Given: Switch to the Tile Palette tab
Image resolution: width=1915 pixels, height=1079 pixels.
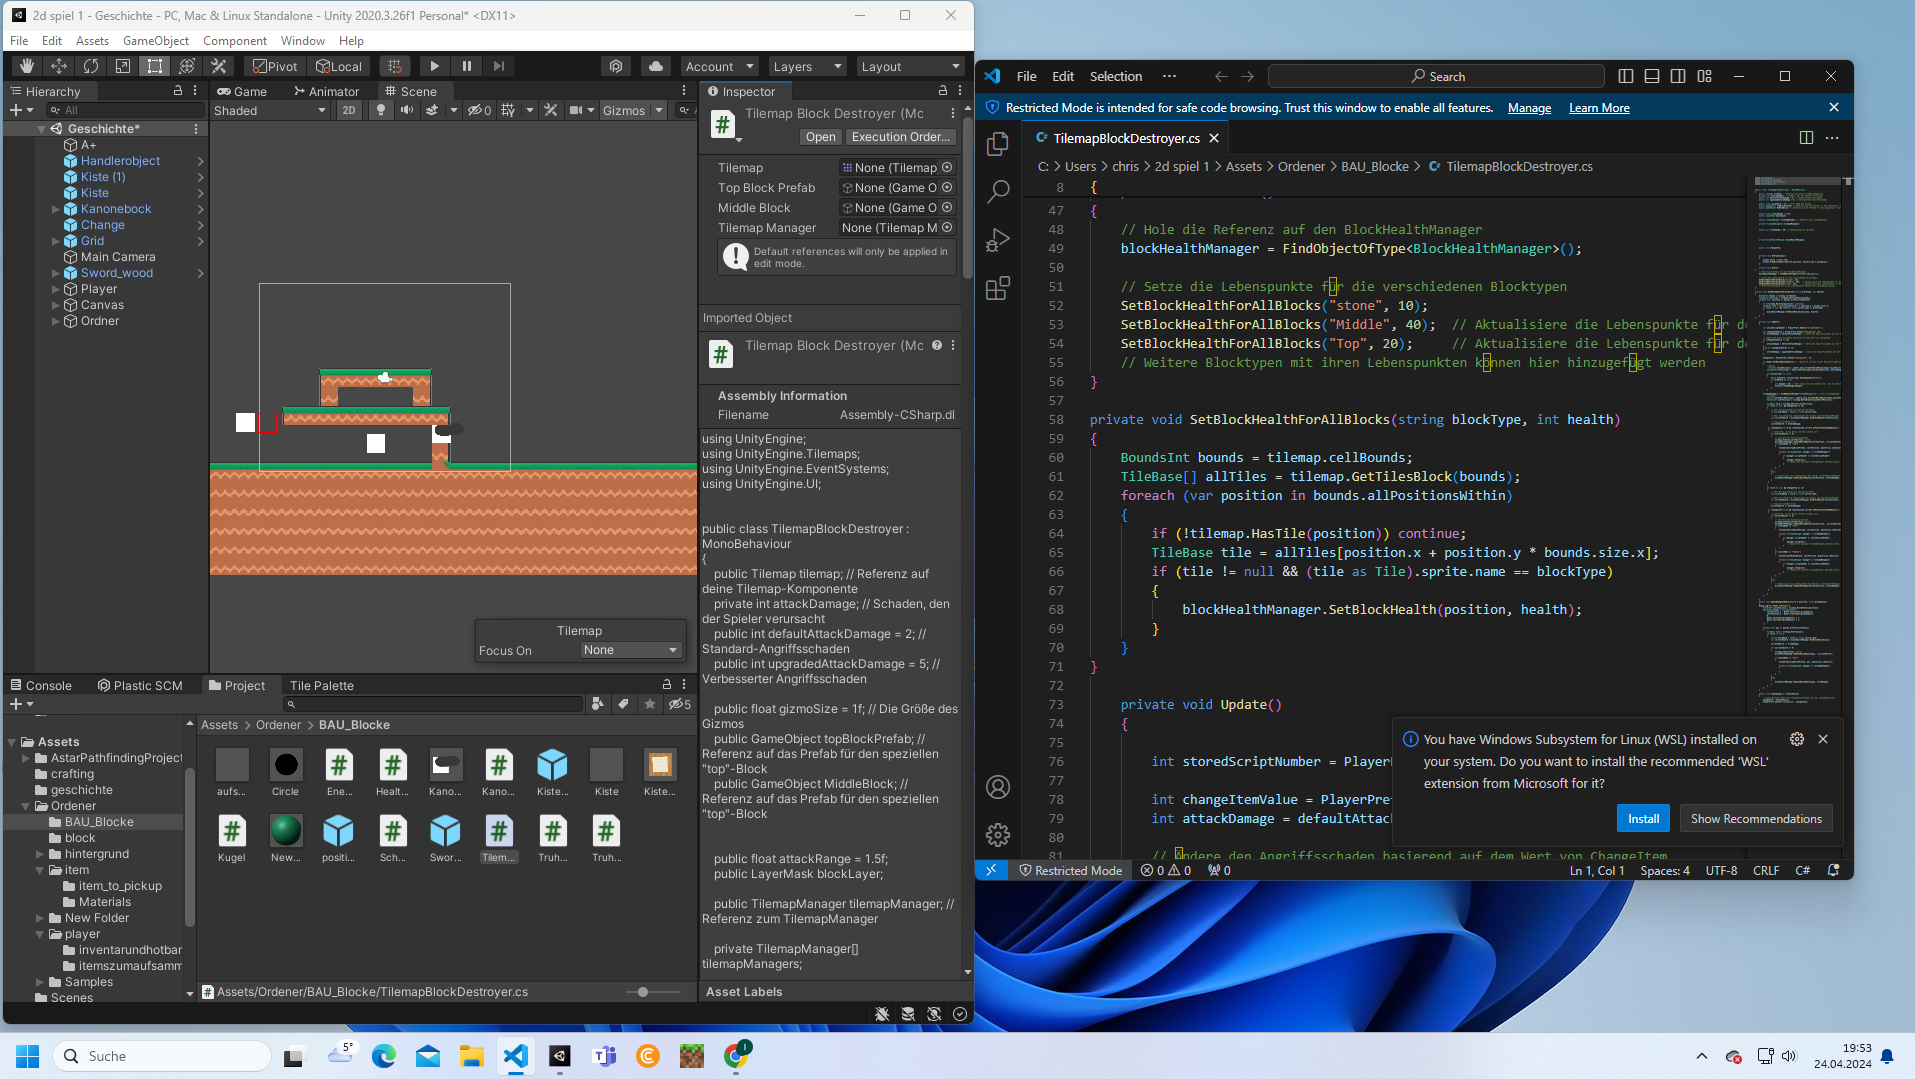Looking at the screenshot, I should click(x=321, y=685).
